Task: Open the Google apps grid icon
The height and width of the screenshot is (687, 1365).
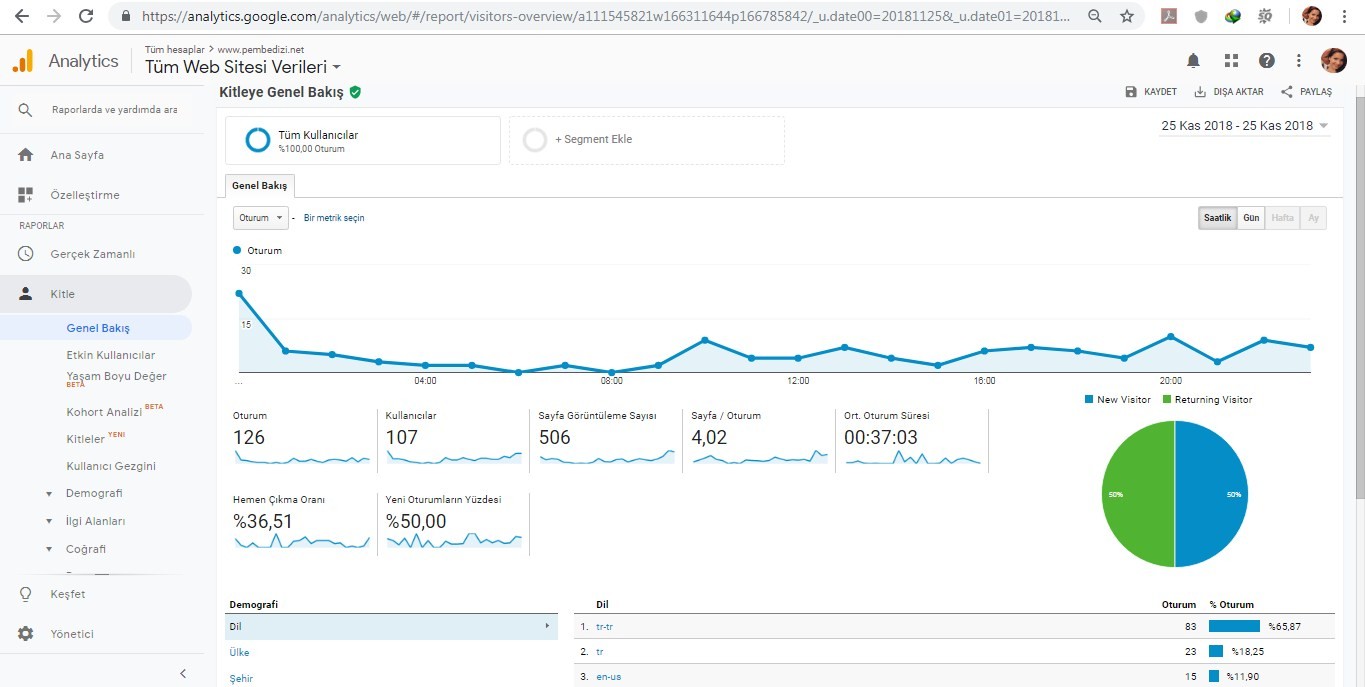Action: coord(1231,61)
